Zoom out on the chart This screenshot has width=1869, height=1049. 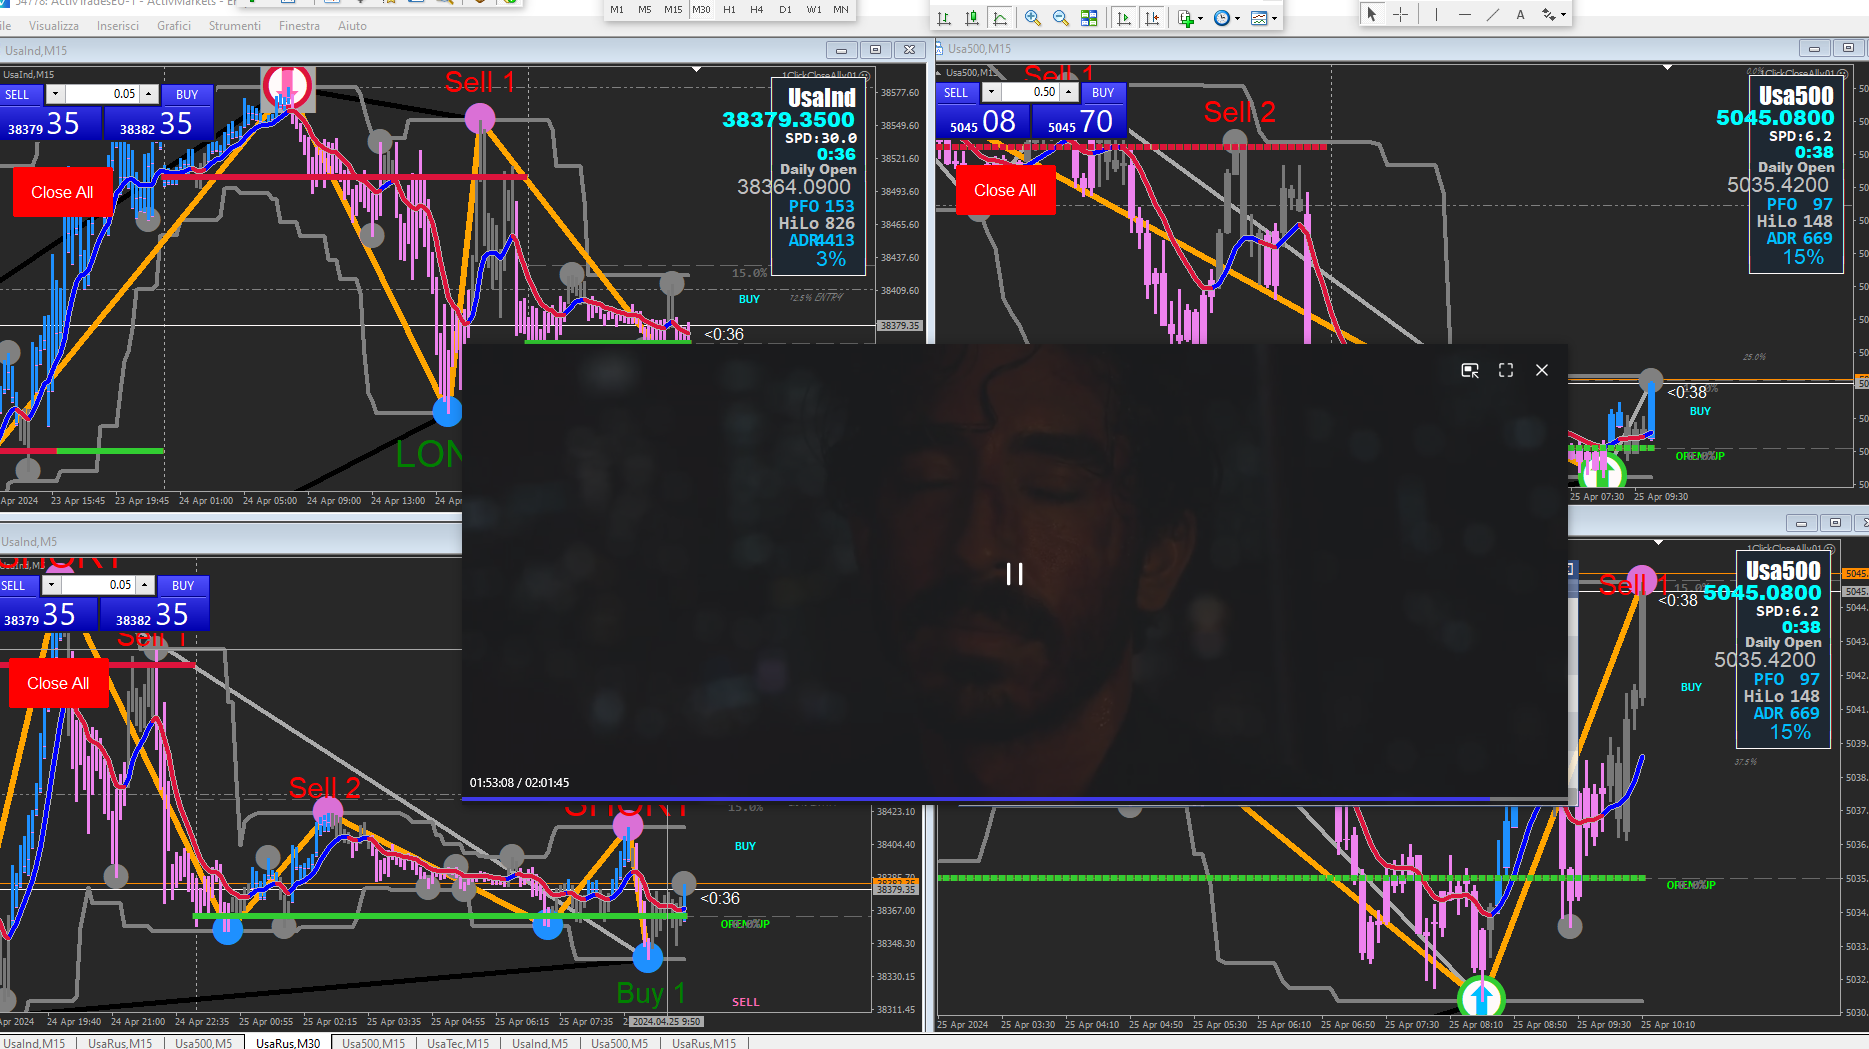(x=1061, y=18)
